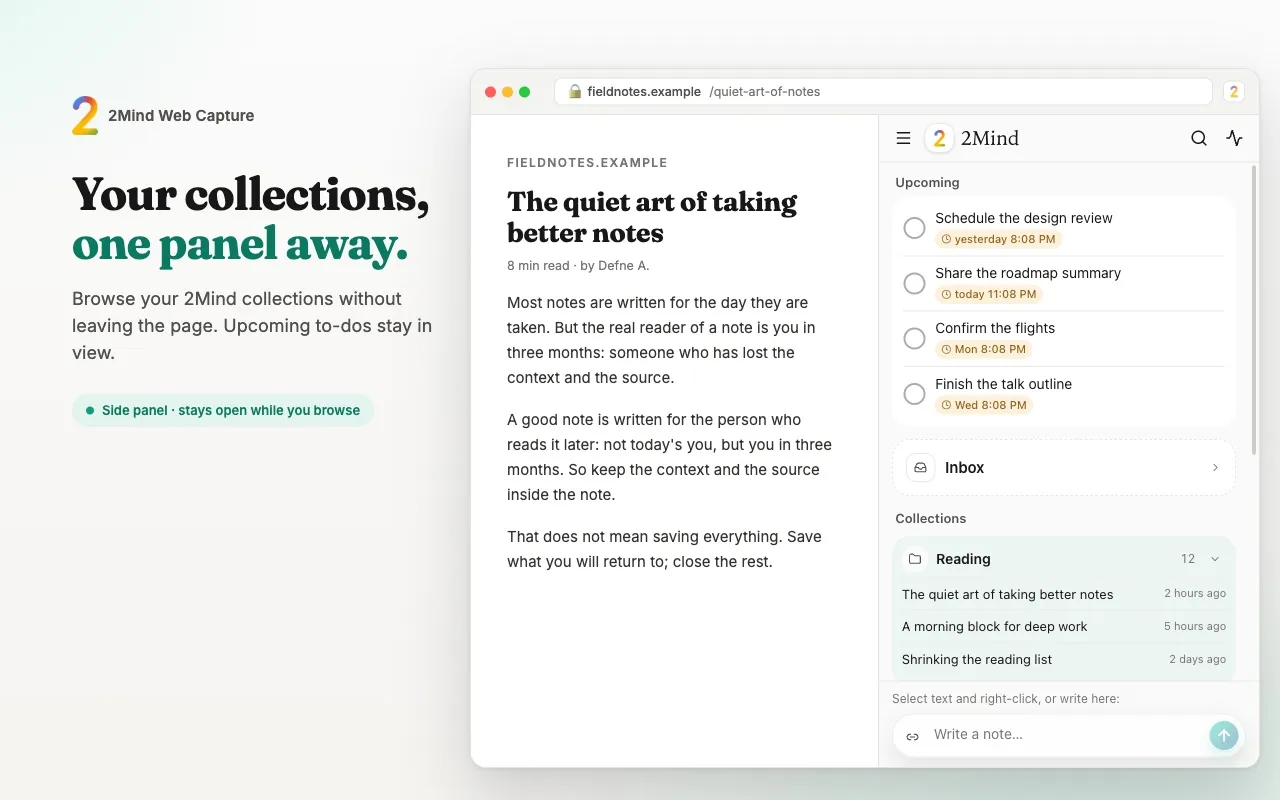
Task: Click the 2Mind panel scrollbar
Action: (1254, 310)
